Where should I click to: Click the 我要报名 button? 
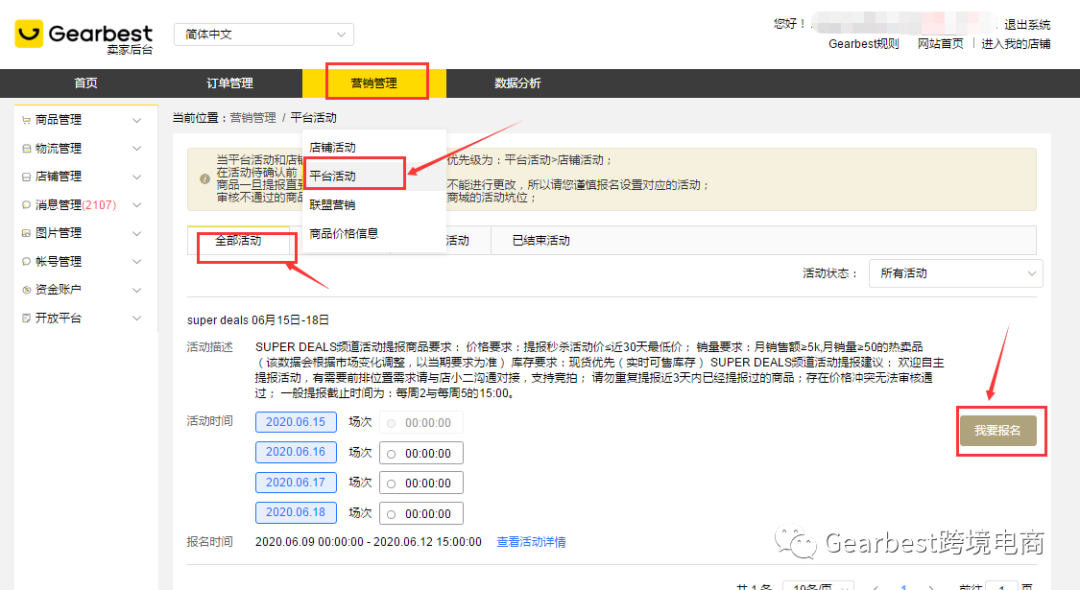998,431
